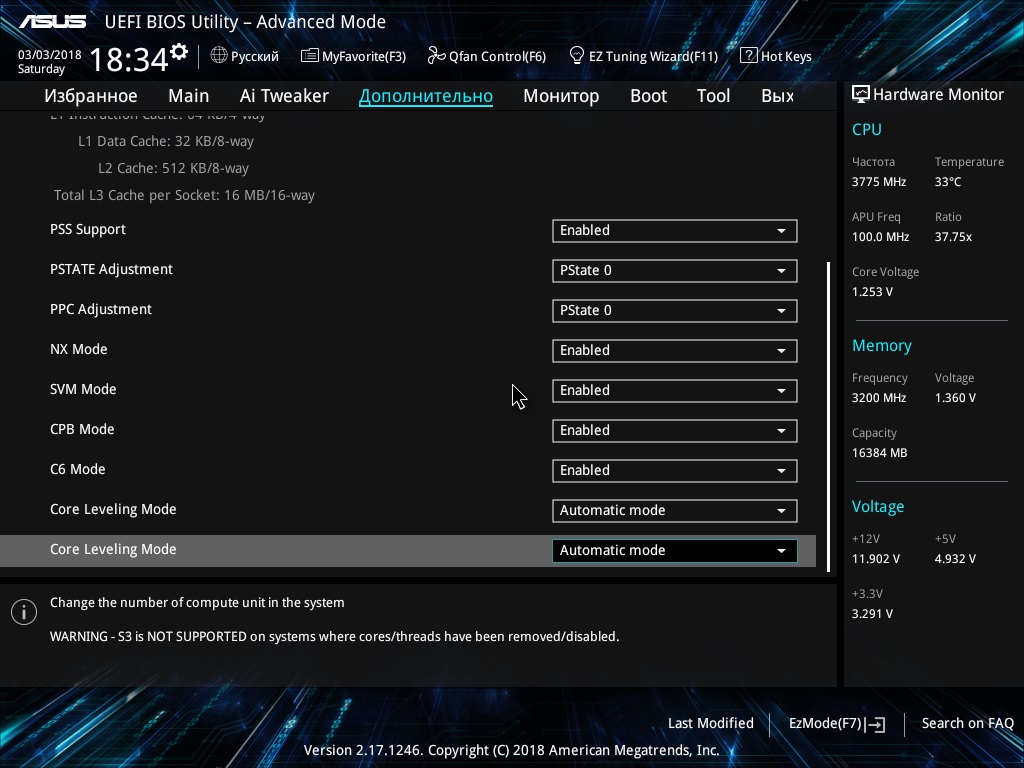Viewport: 1024px width, 768px height.
Task: Open the Qfan Control fan icon
Action: (436, 56)
